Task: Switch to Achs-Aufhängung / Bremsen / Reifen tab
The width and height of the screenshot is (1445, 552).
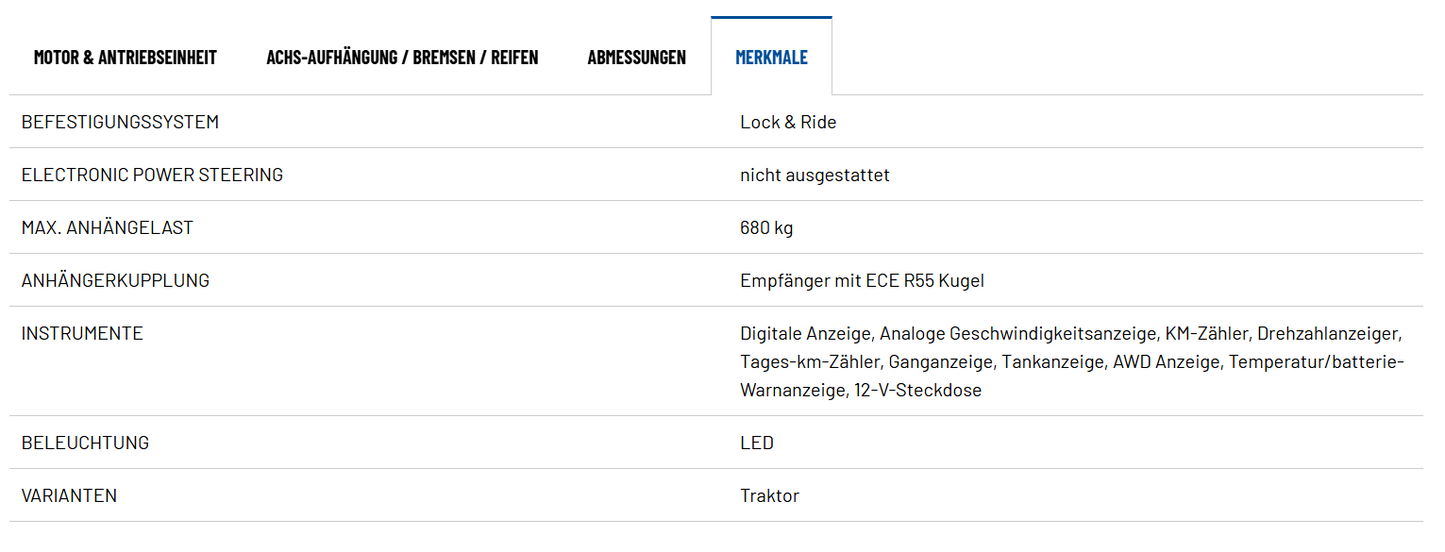Action: pos(402,57)
